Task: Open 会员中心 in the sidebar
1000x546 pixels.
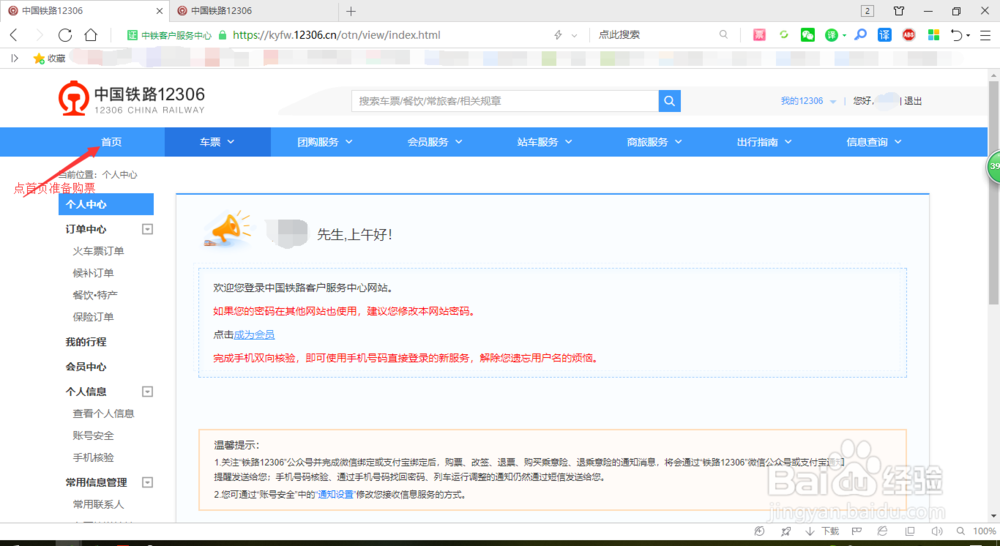Action: coord(85,367)
